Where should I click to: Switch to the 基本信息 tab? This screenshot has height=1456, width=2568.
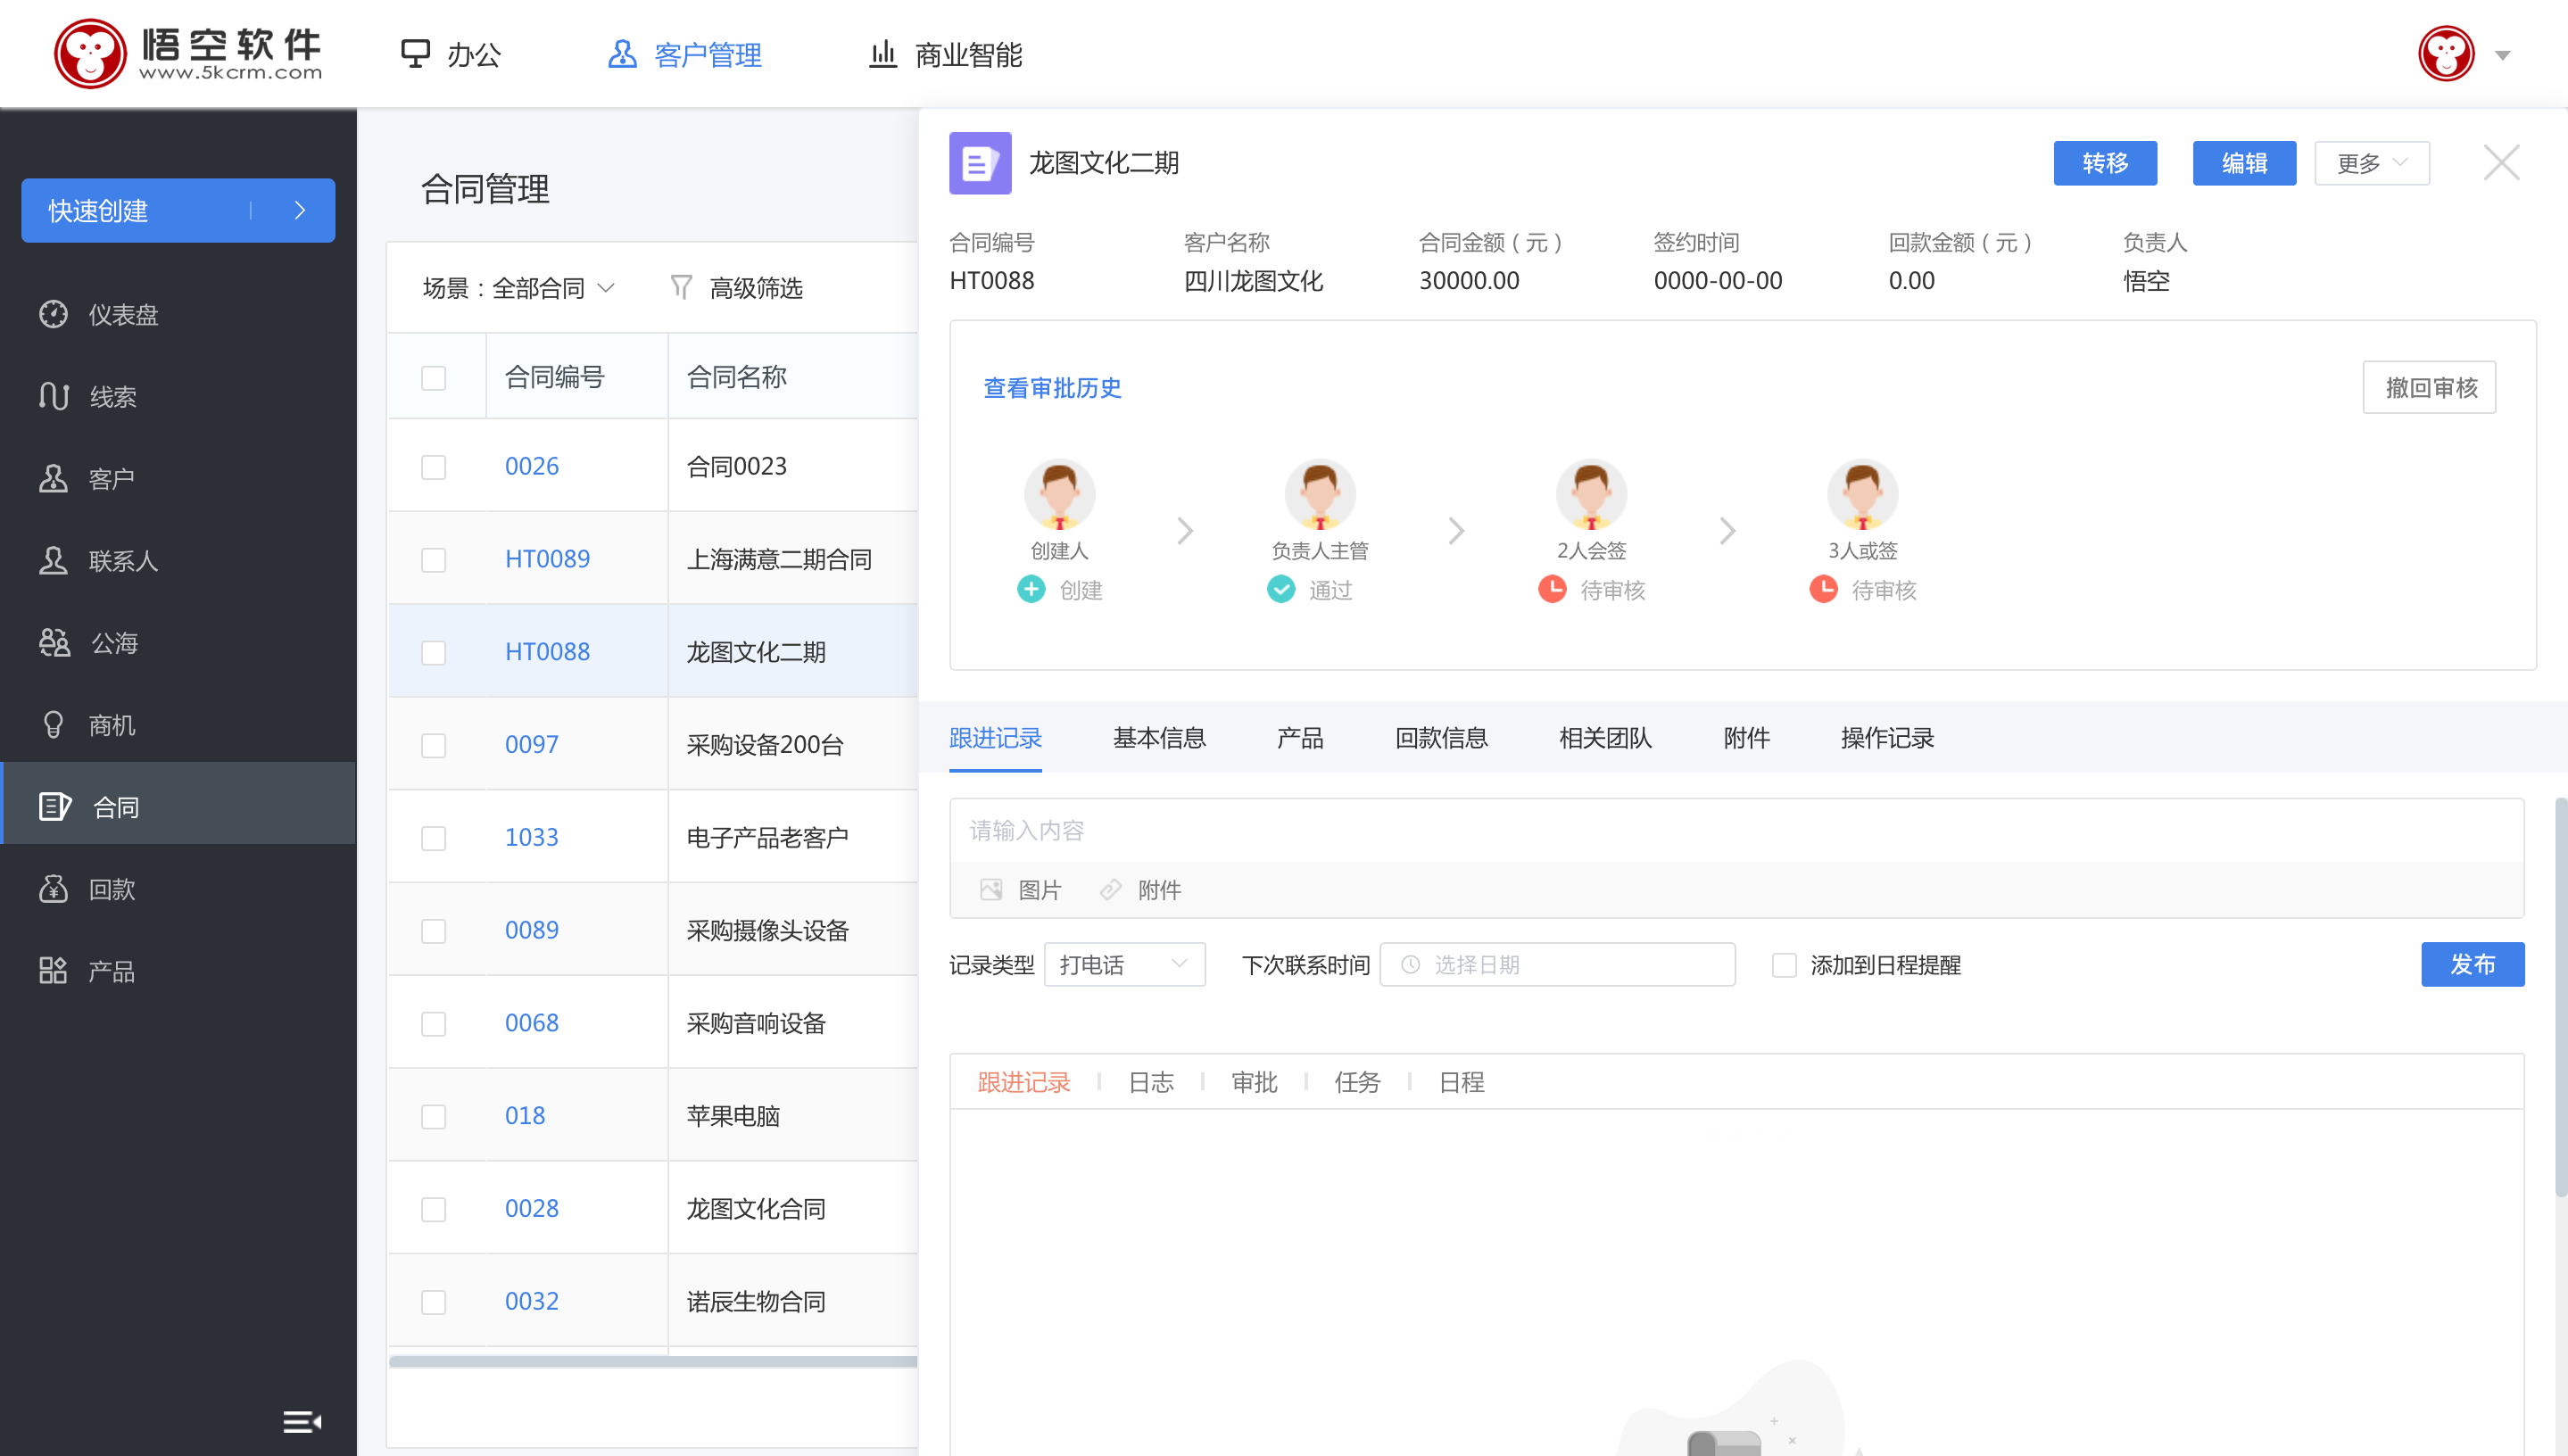(1158, 738)
